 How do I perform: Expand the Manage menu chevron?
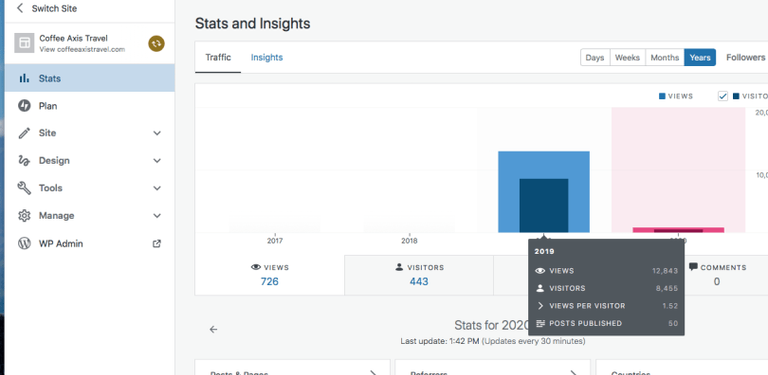click(x=157, y=216)
